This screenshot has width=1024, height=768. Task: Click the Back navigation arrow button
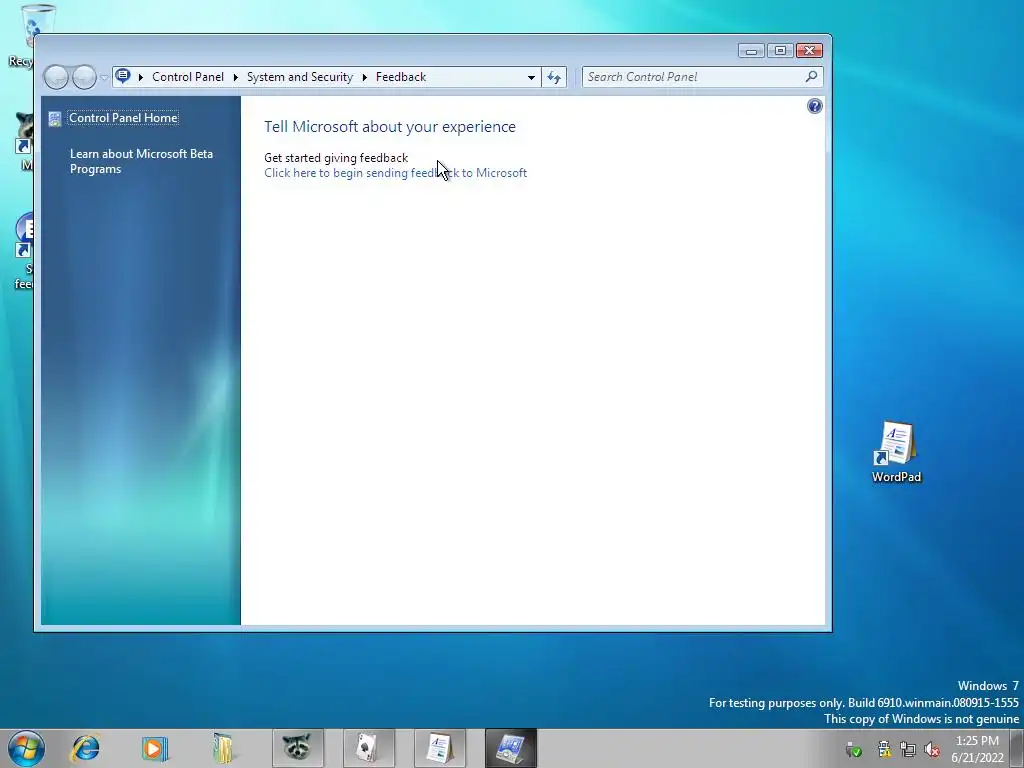tap(56, 77)
